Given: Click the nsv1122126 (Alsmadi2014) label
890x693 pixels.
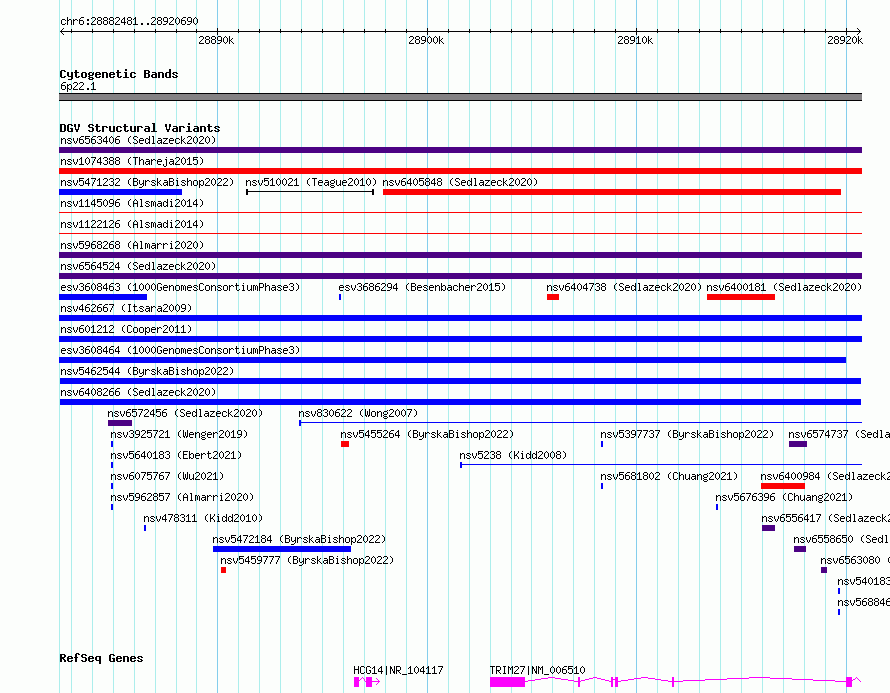Looking at the screenshot, I should (x=132, y=224).
